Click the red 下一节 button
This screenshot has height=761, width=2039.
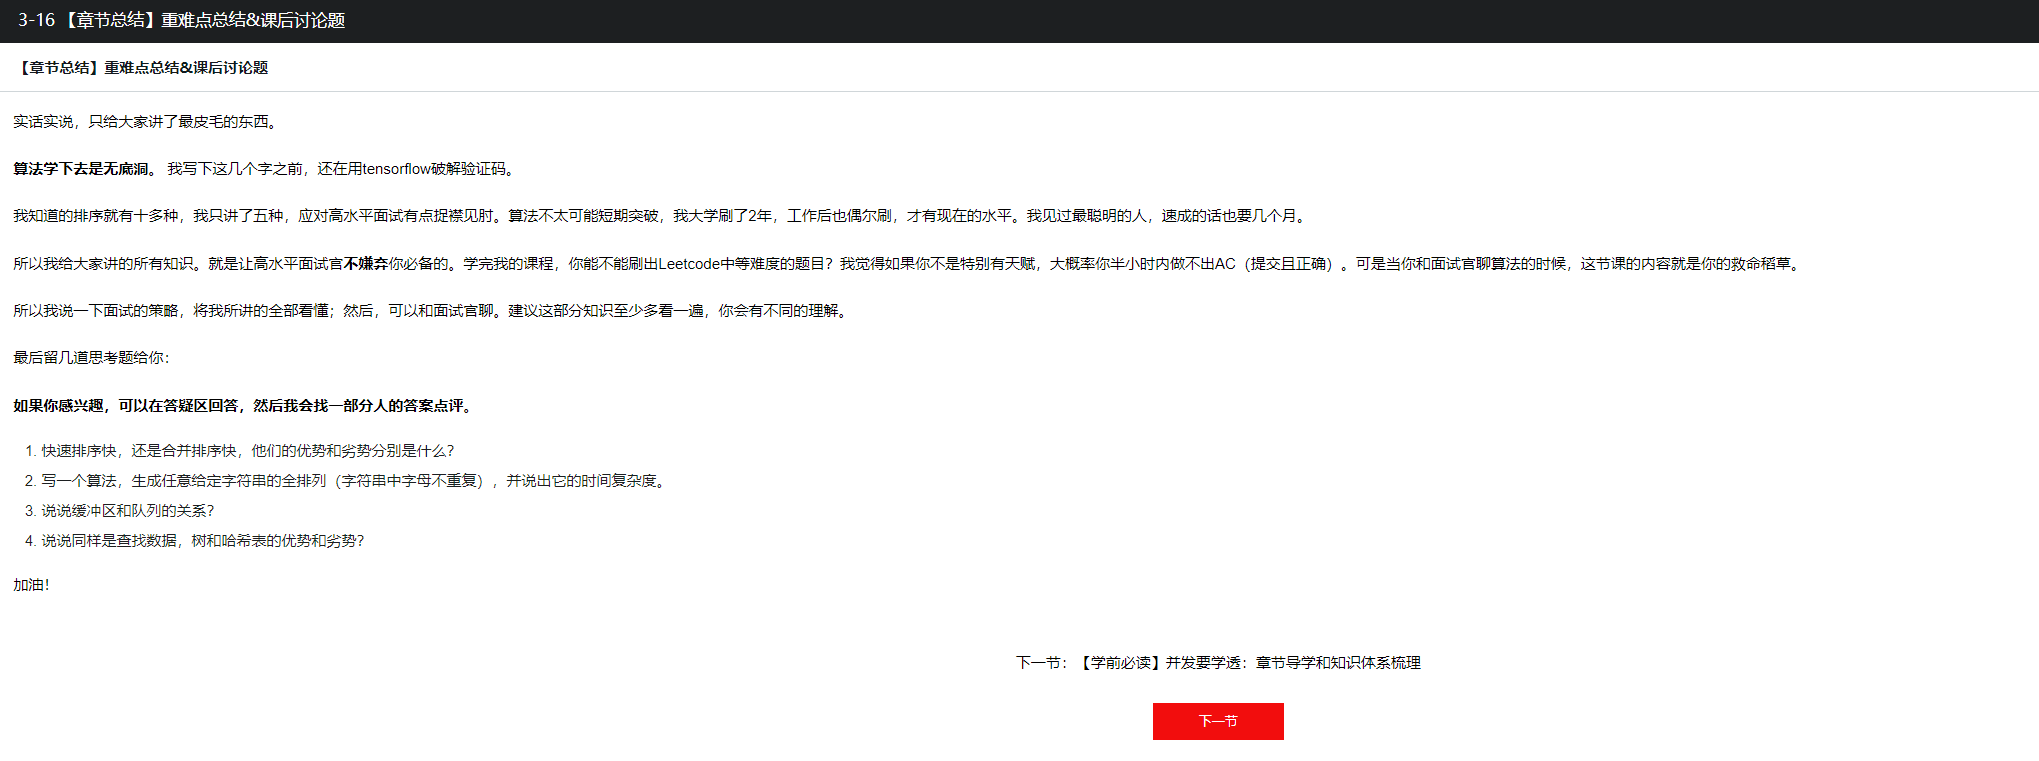coord(1217,721)
